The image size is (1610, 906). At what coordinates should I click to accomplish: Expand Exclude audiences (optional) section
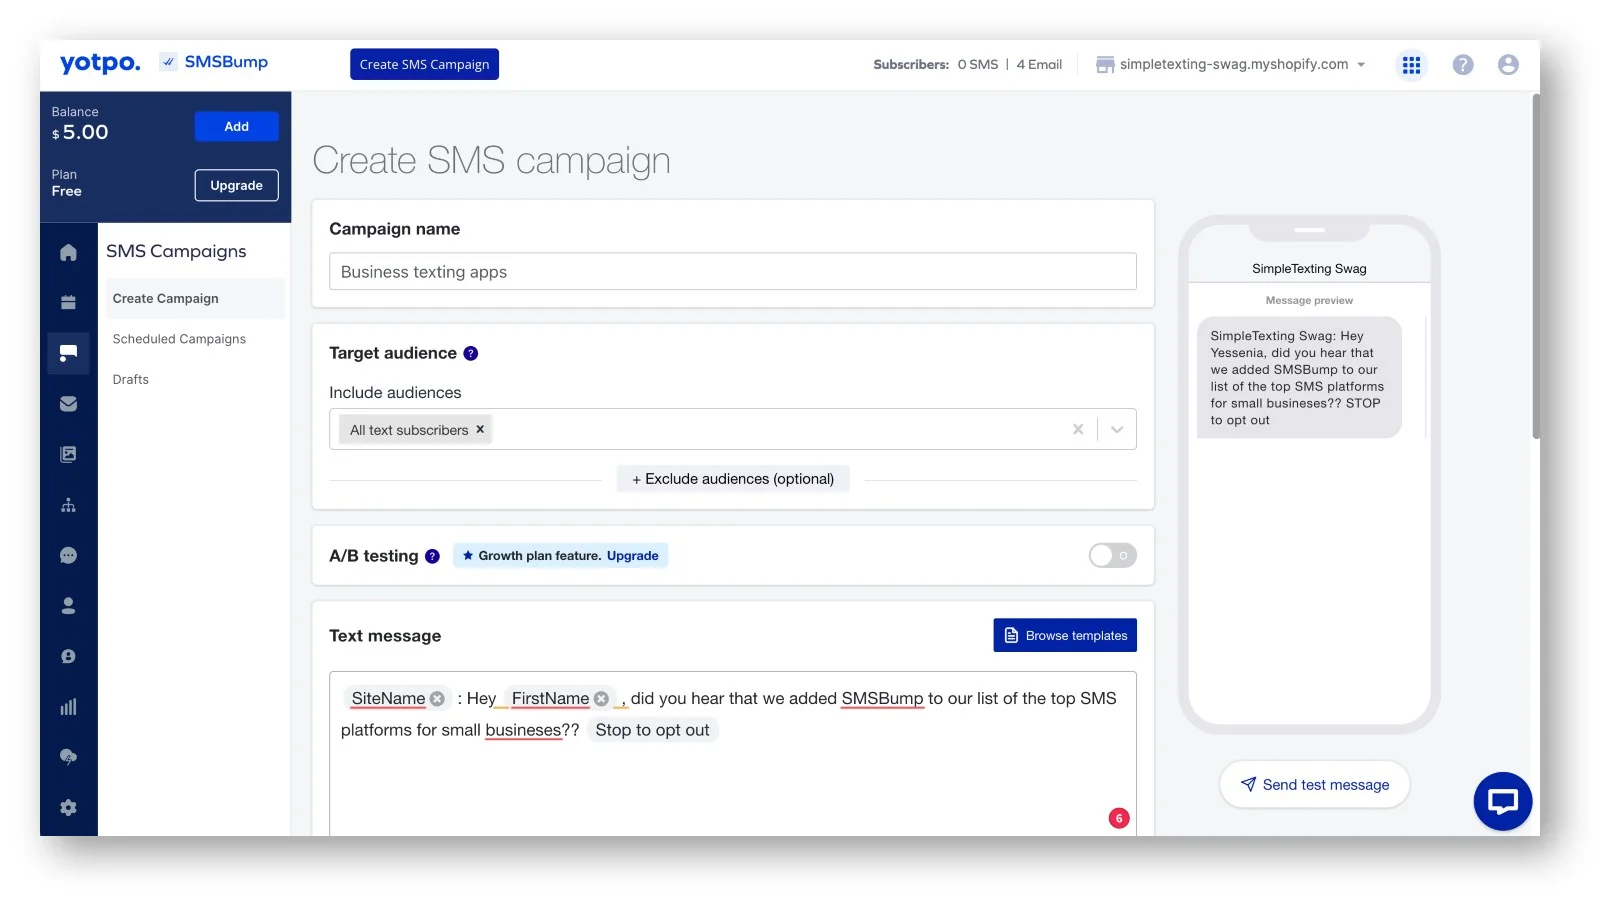click(x=733, y=480)
